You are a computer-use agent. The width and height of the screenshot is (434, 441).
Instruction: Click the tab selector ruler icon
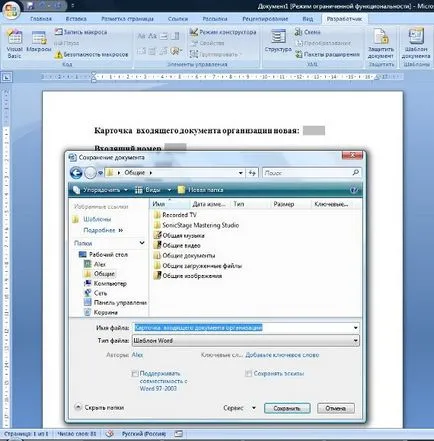pos(7,78)
